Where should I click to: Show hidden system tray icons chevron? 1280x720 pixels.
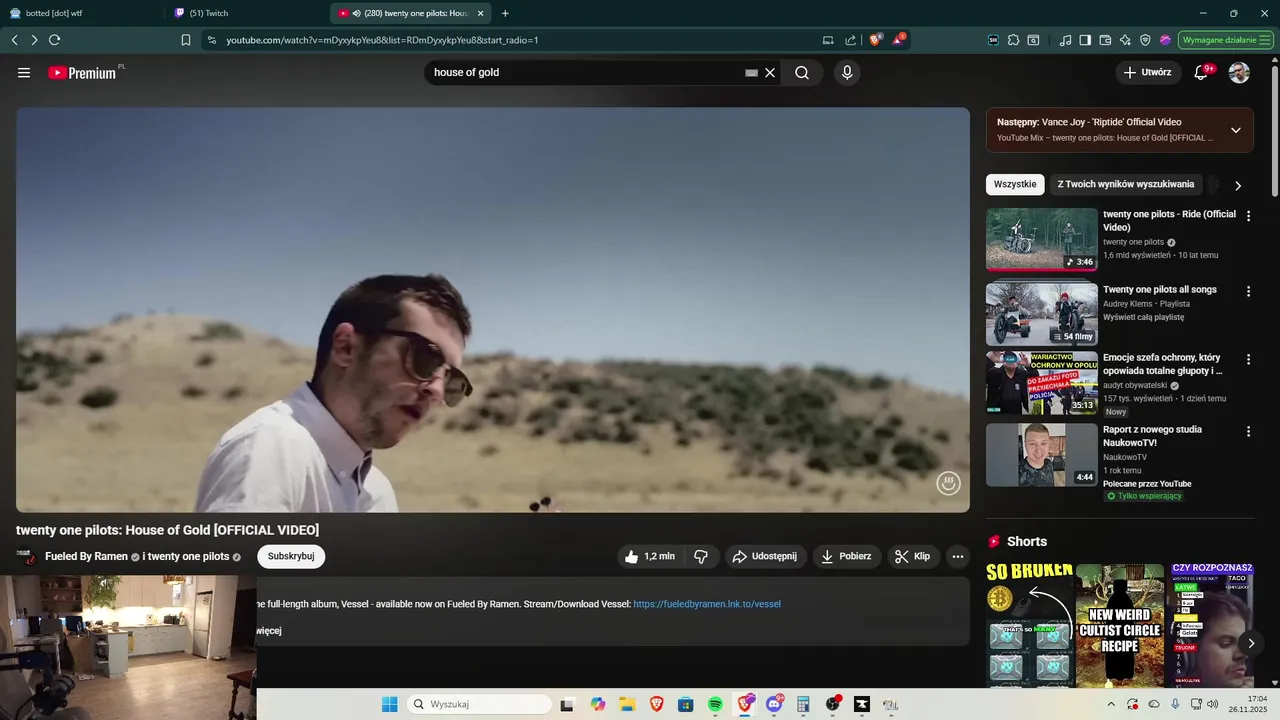(x=1110, y=704)
